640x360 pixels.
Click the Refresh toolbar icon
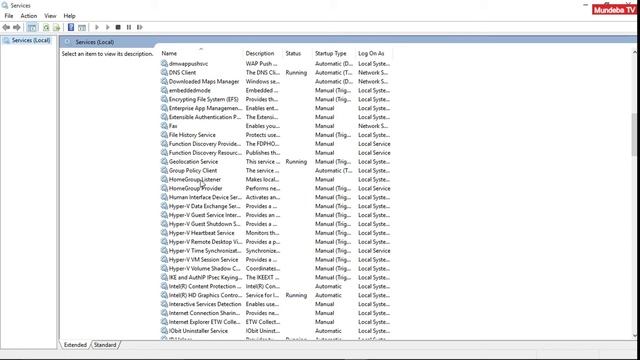tap(46, 27)
